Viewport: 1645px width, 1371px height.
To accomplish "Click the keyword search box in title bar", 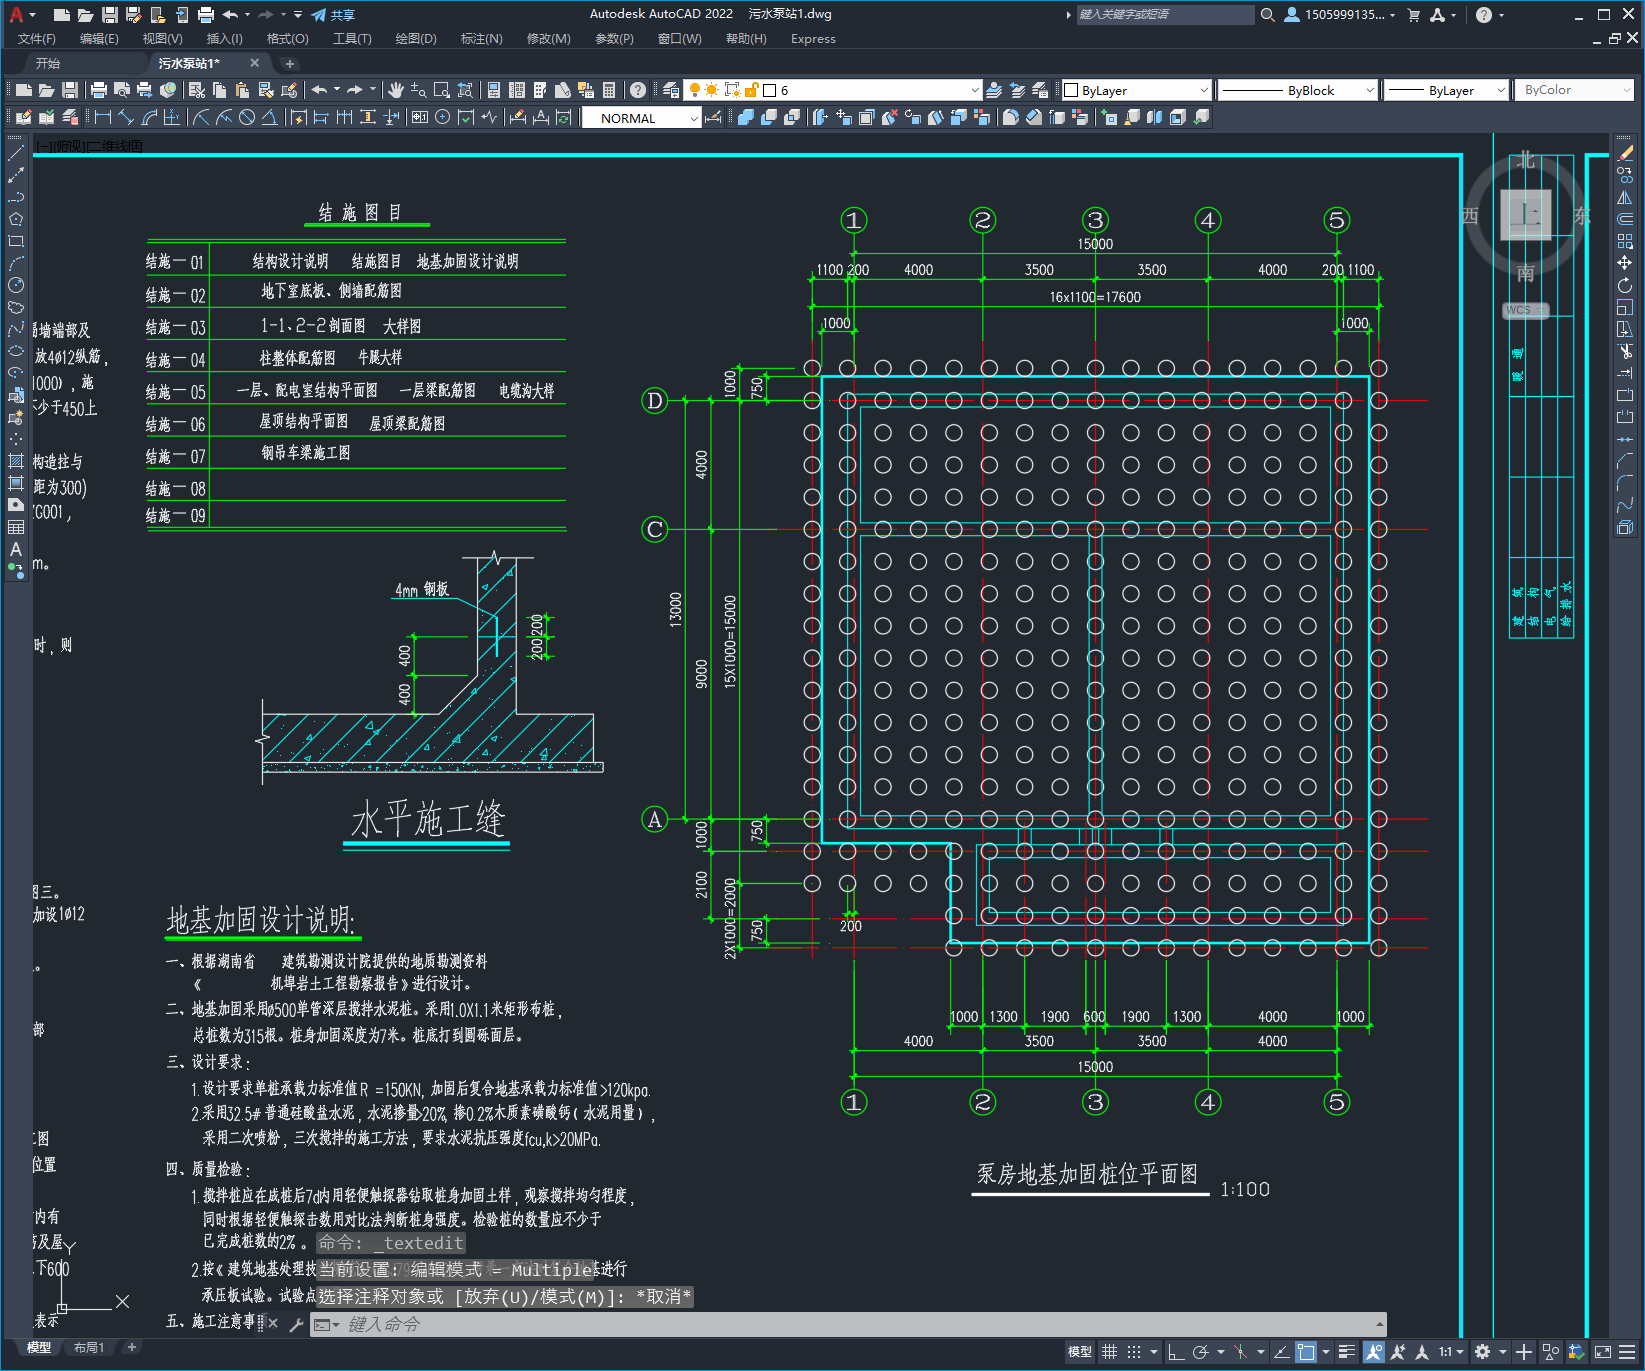I will [1165, 14].
